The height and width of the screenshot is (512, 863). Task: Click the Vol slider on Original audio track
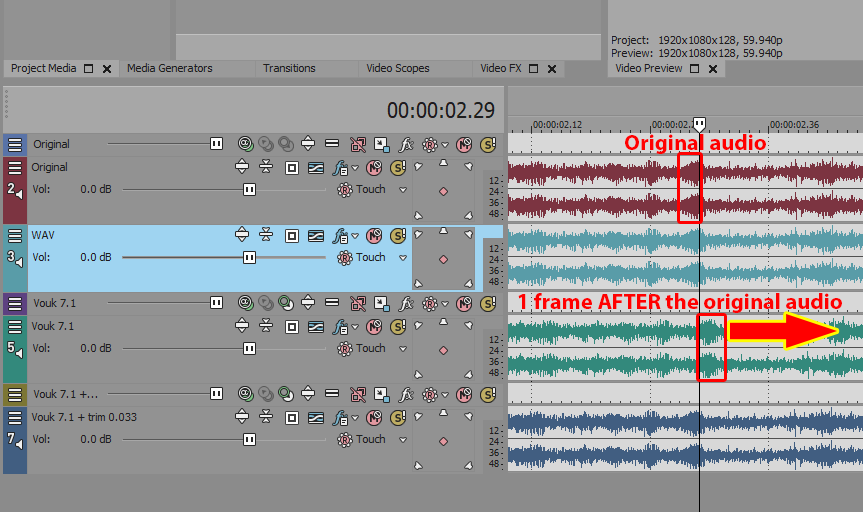tap(249, 189)
